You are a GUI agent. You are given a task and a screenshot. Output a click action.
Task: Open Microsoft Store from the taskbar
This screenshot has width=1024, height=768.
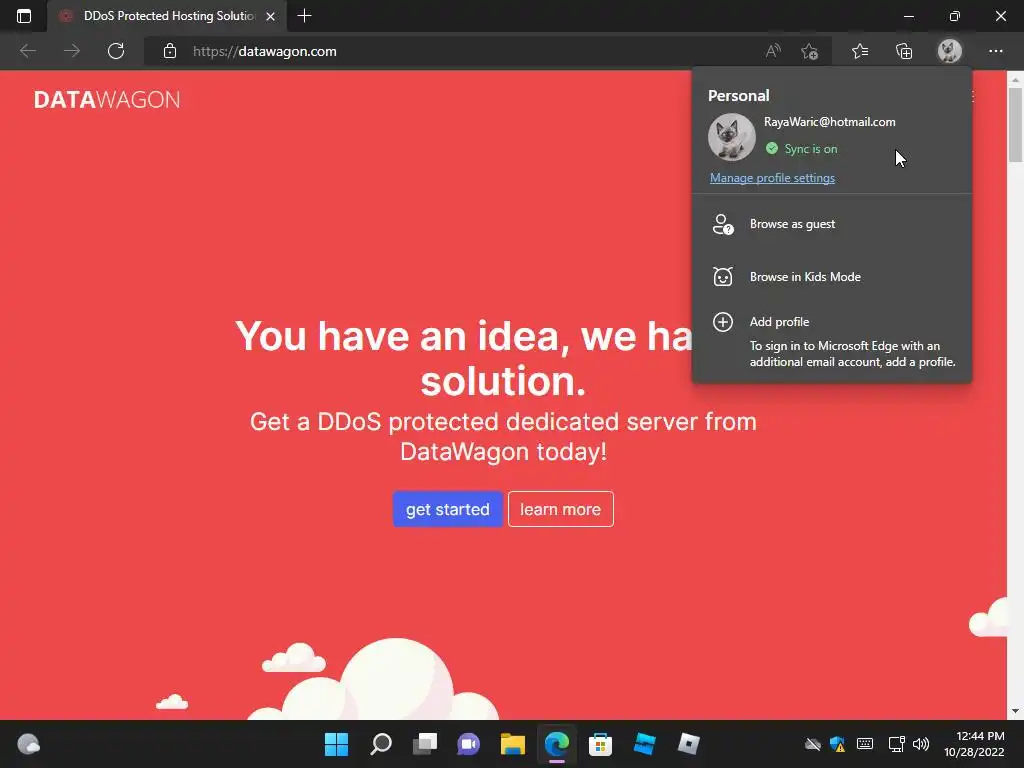tap(600, 744)
